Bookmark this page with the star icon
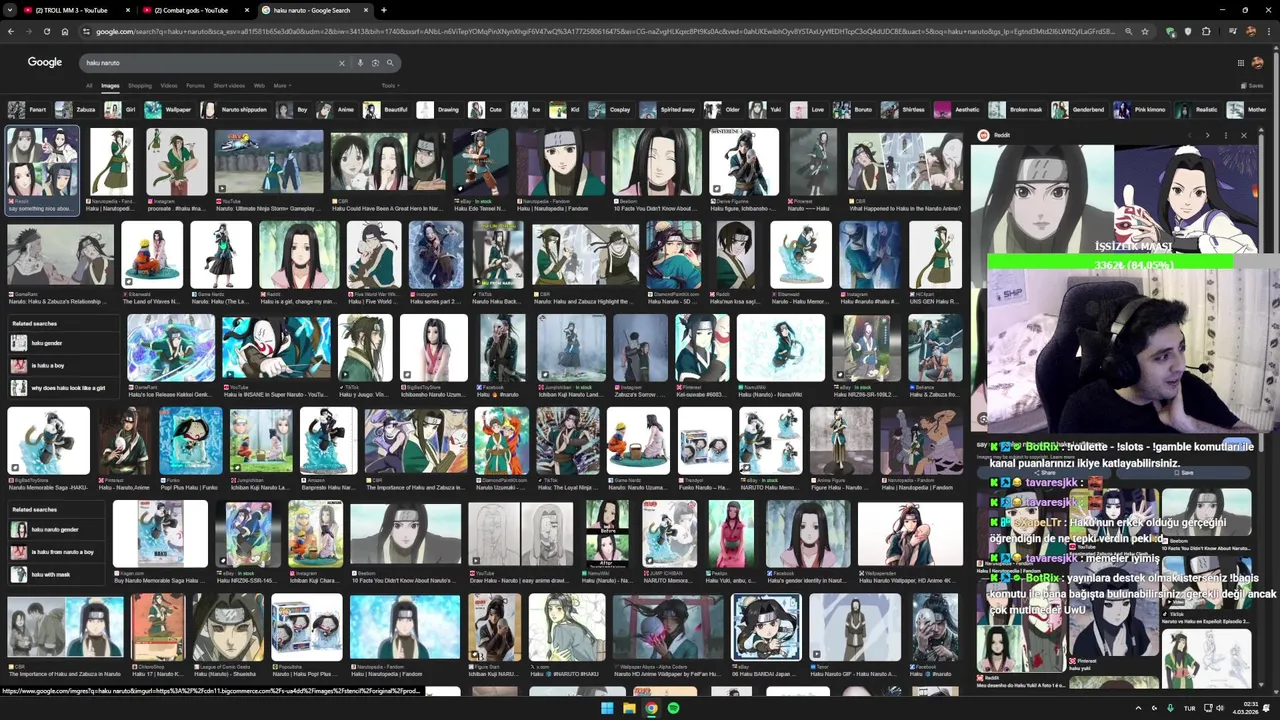 [x=1145, y=31]
